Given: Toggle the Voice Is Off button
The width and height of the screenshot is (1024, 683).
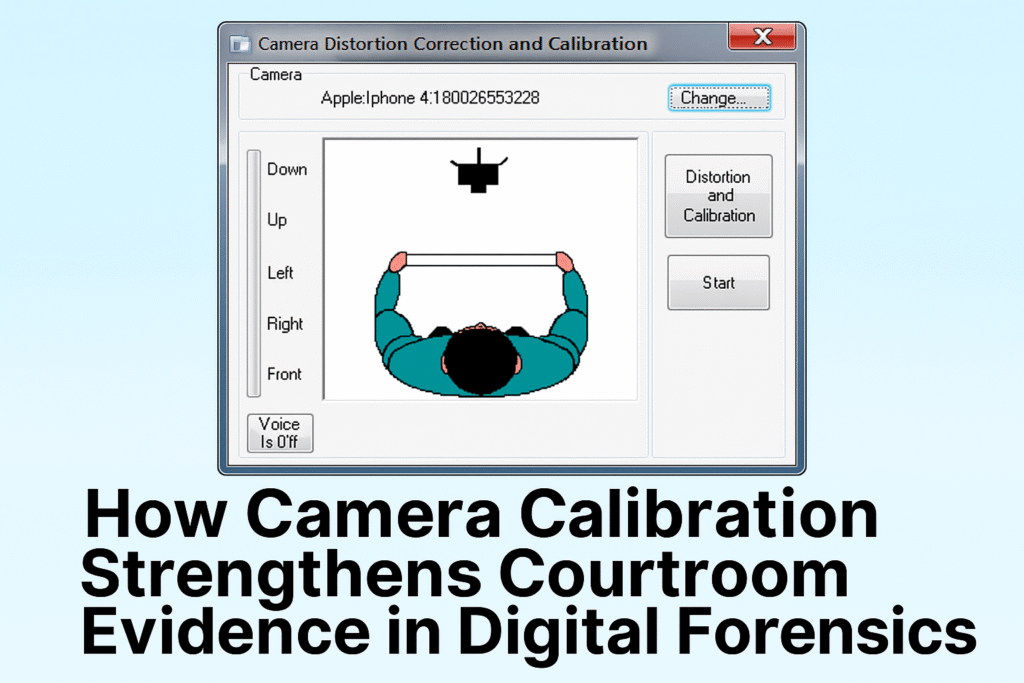Looking at the screenshot, I should pos(280,433).
